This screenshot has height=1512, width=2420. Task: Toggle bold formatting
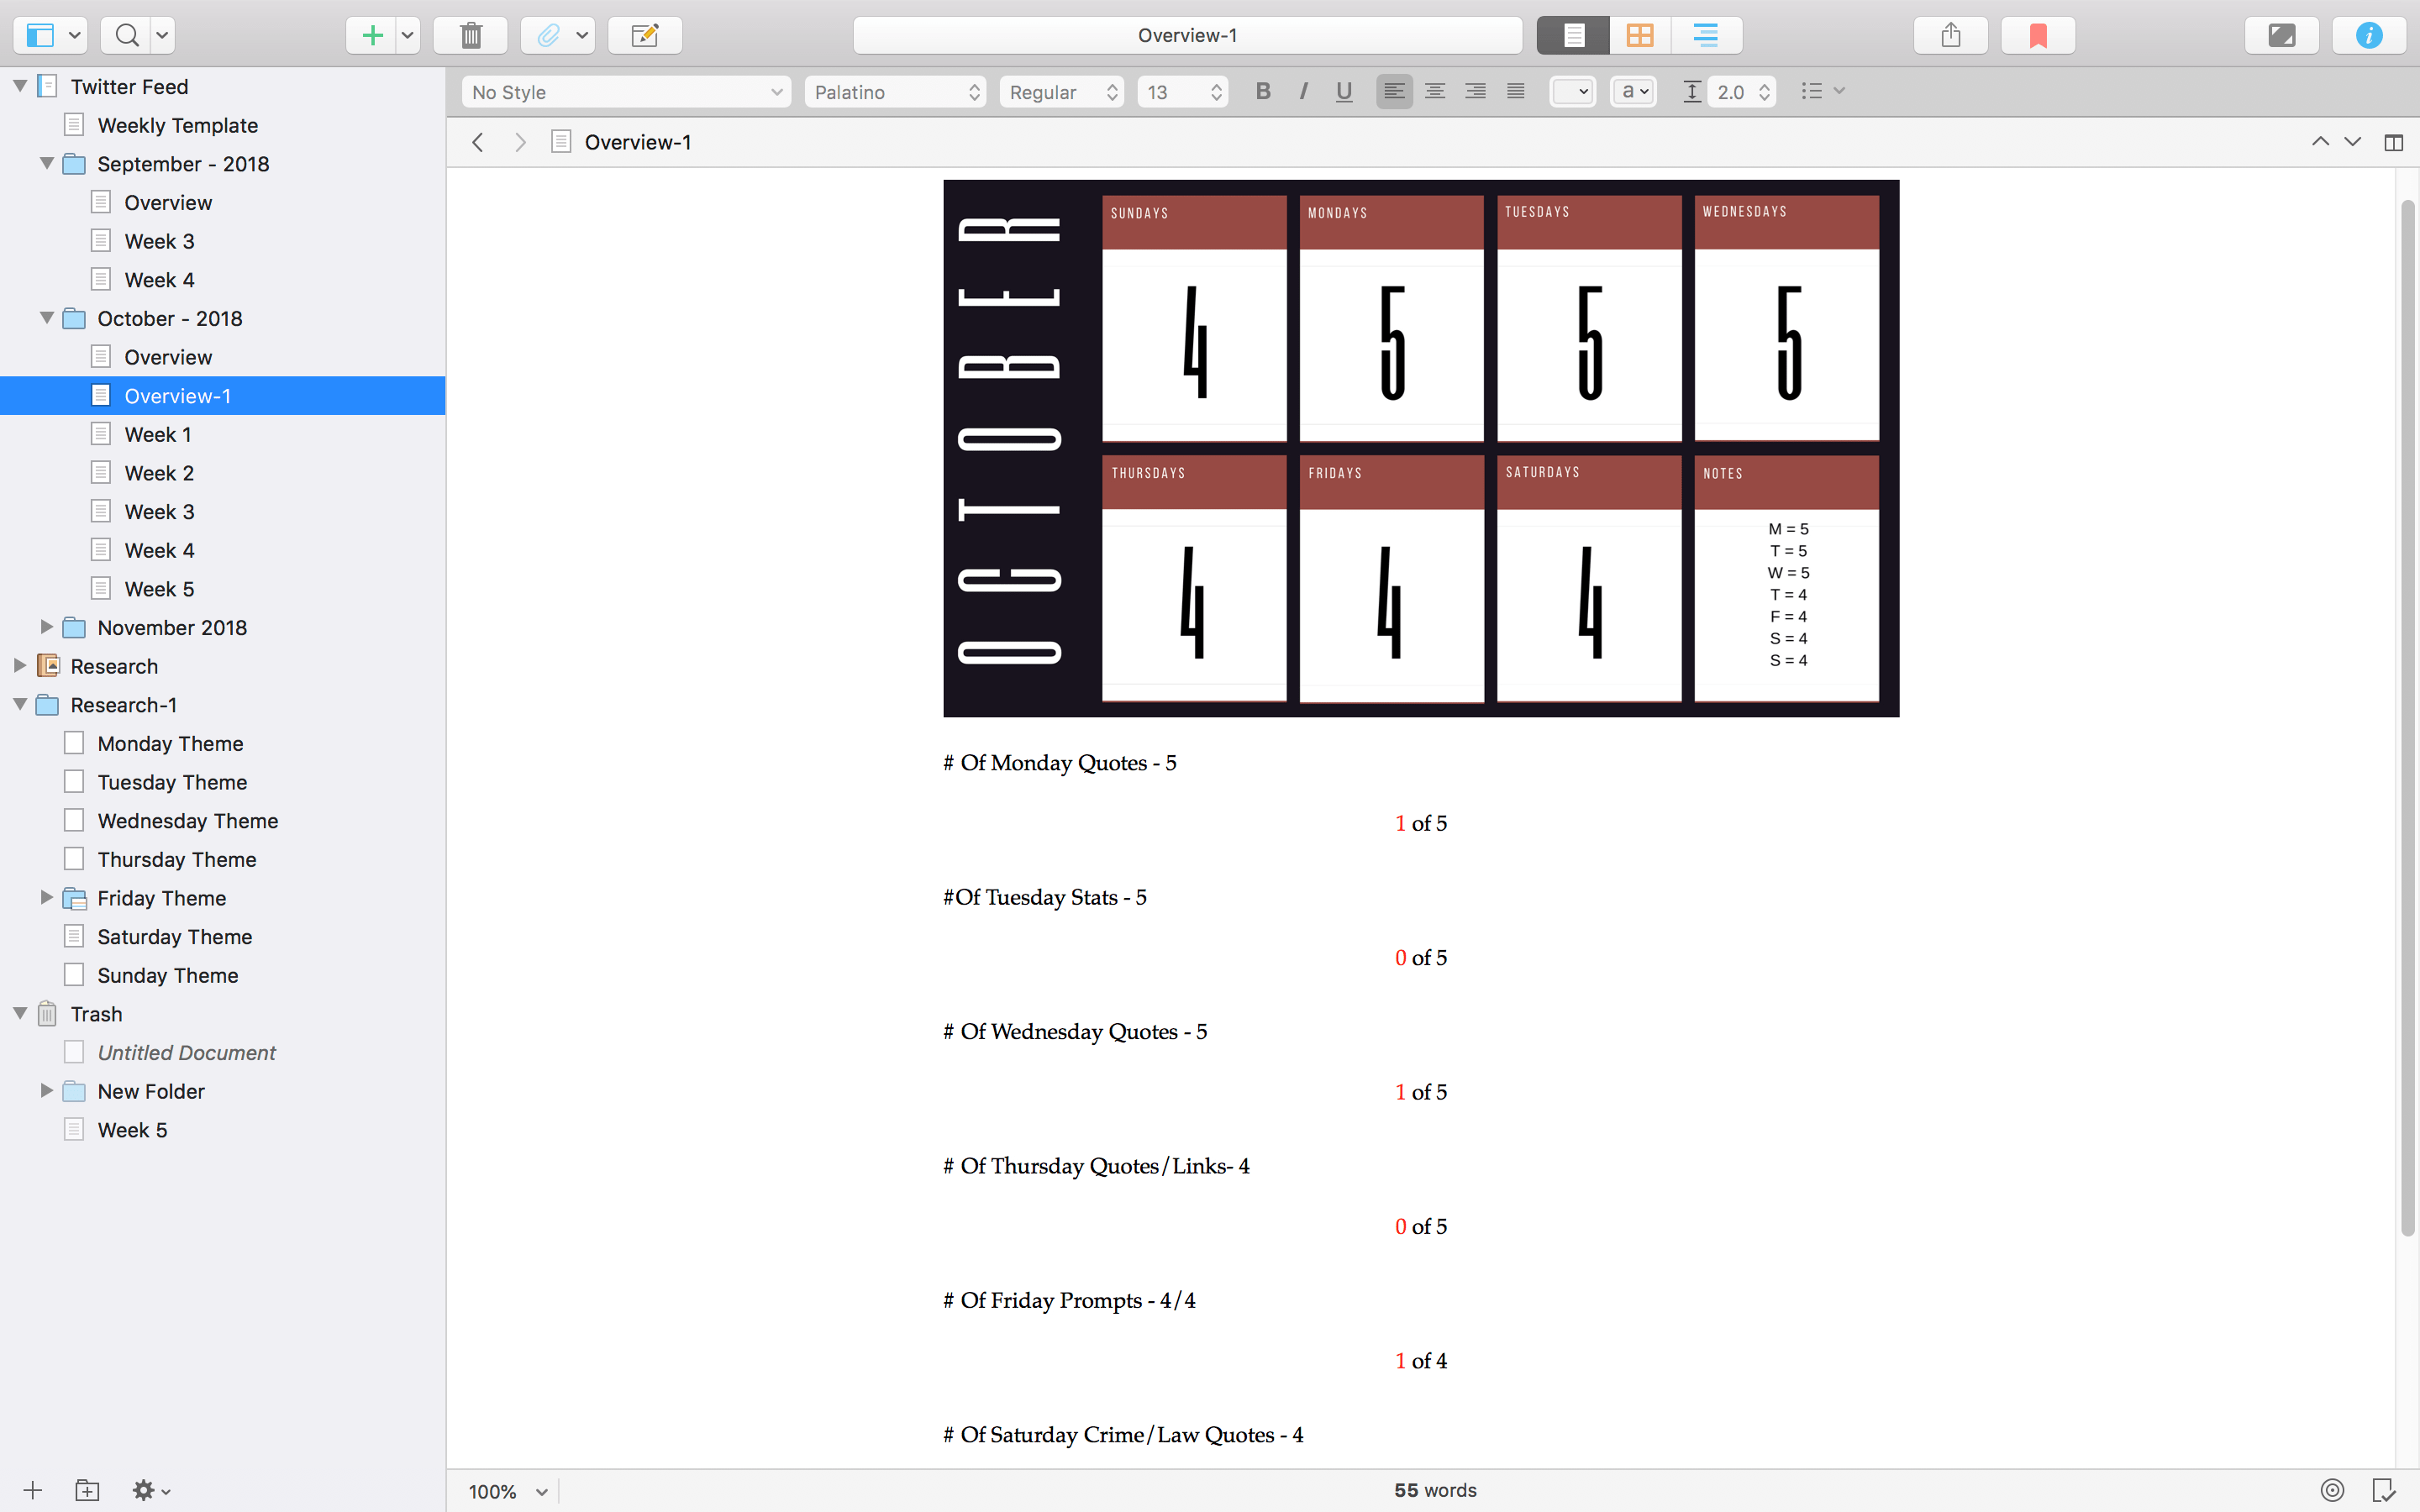click(x=1262, y=91)
